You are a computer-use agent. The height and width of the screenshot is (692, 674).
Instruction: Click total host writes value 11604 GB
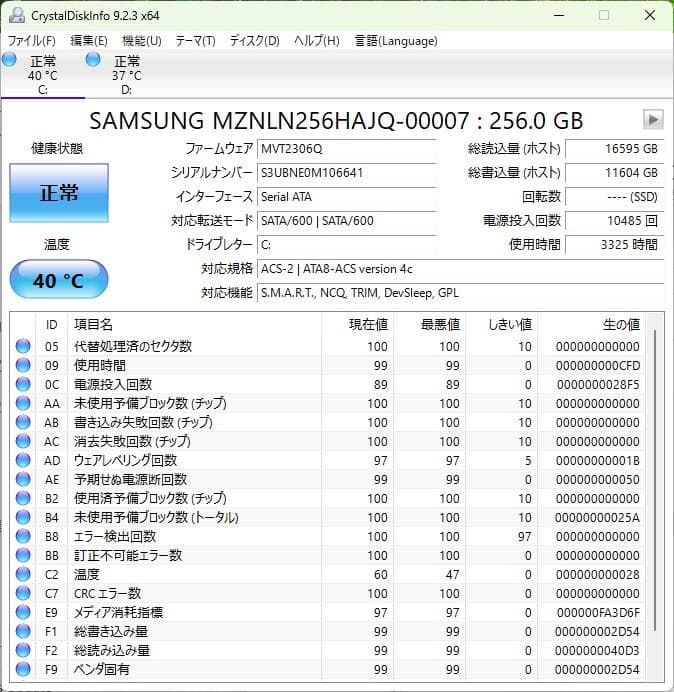[x=614, y=173]
